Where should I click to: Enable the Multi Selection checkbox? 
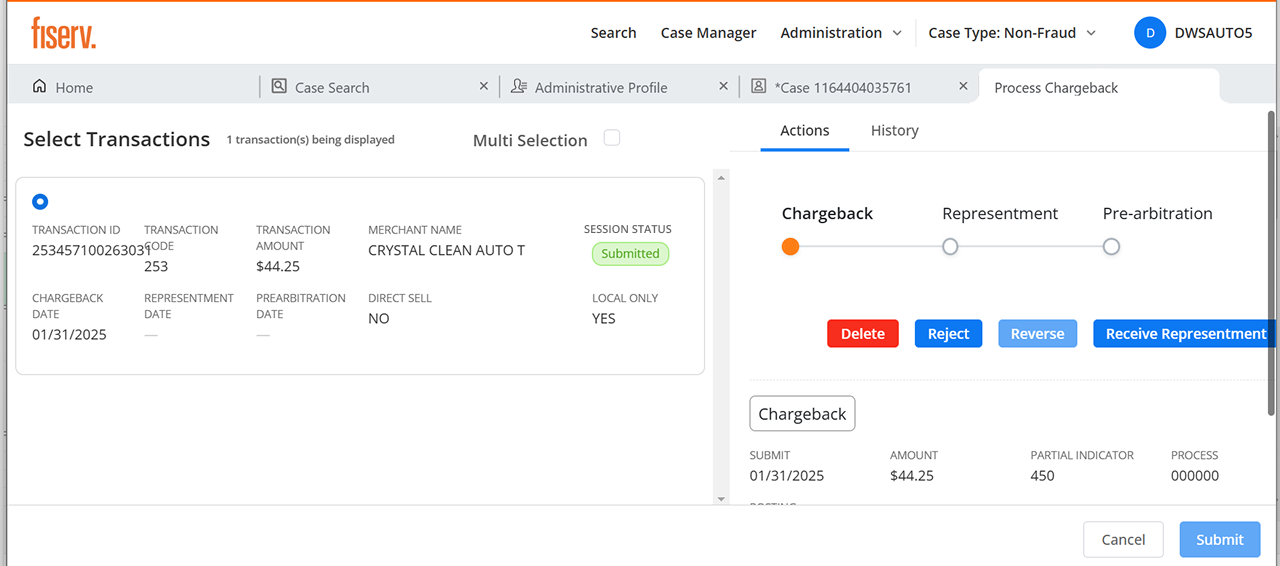click(x=612, y=138)
